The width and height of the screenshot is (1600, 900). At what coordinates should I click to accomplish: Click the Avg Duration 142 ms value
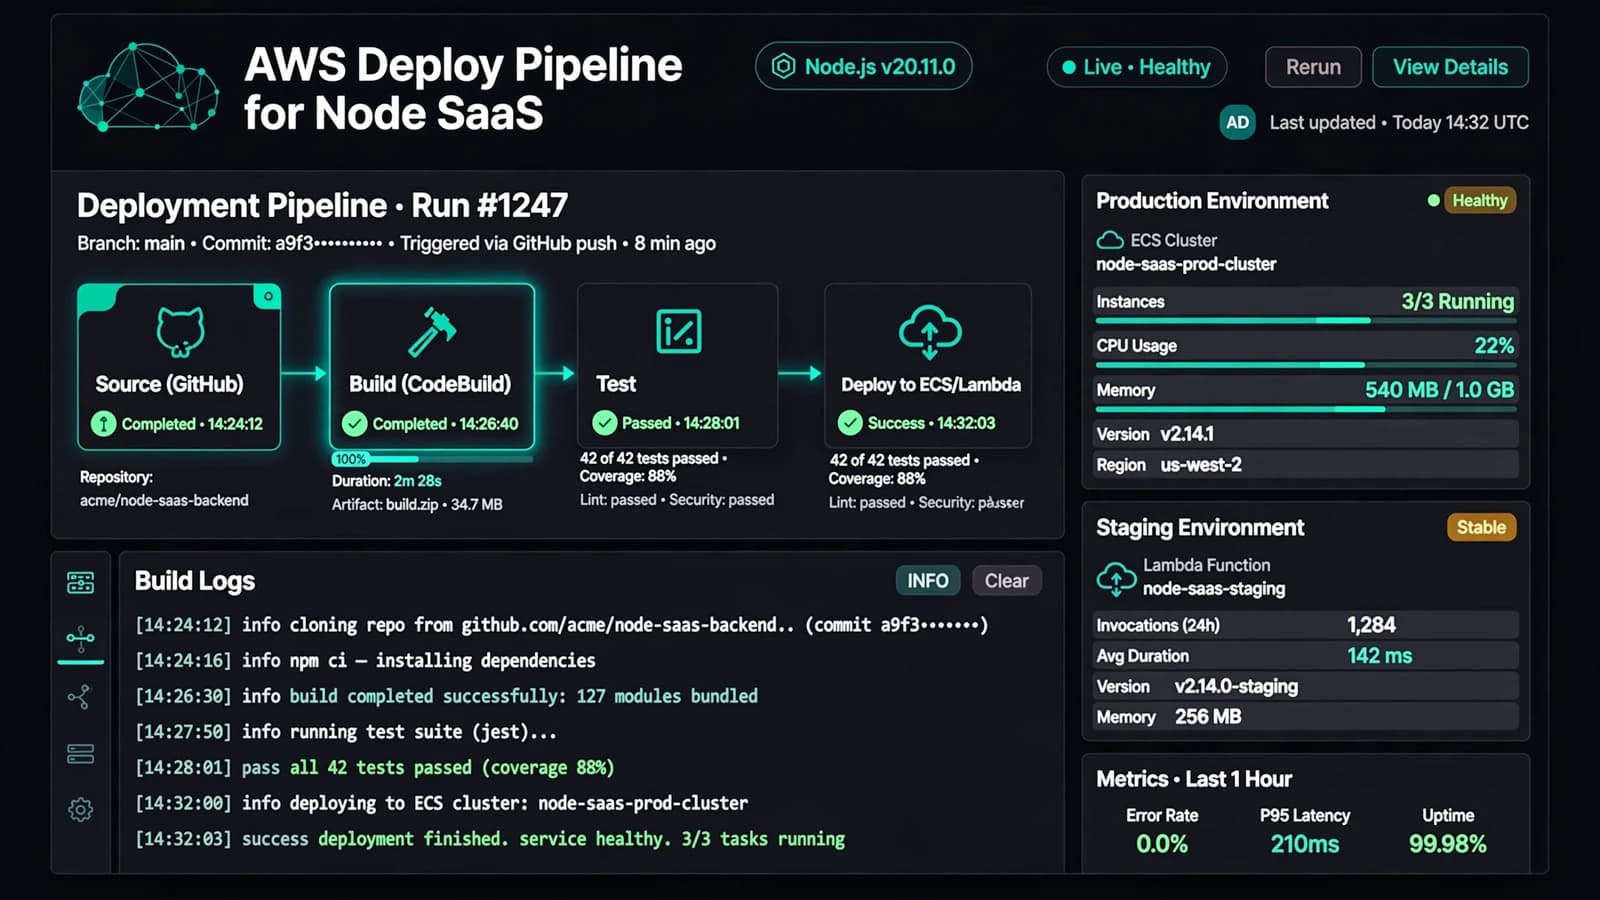click(x=1379, y=656)
